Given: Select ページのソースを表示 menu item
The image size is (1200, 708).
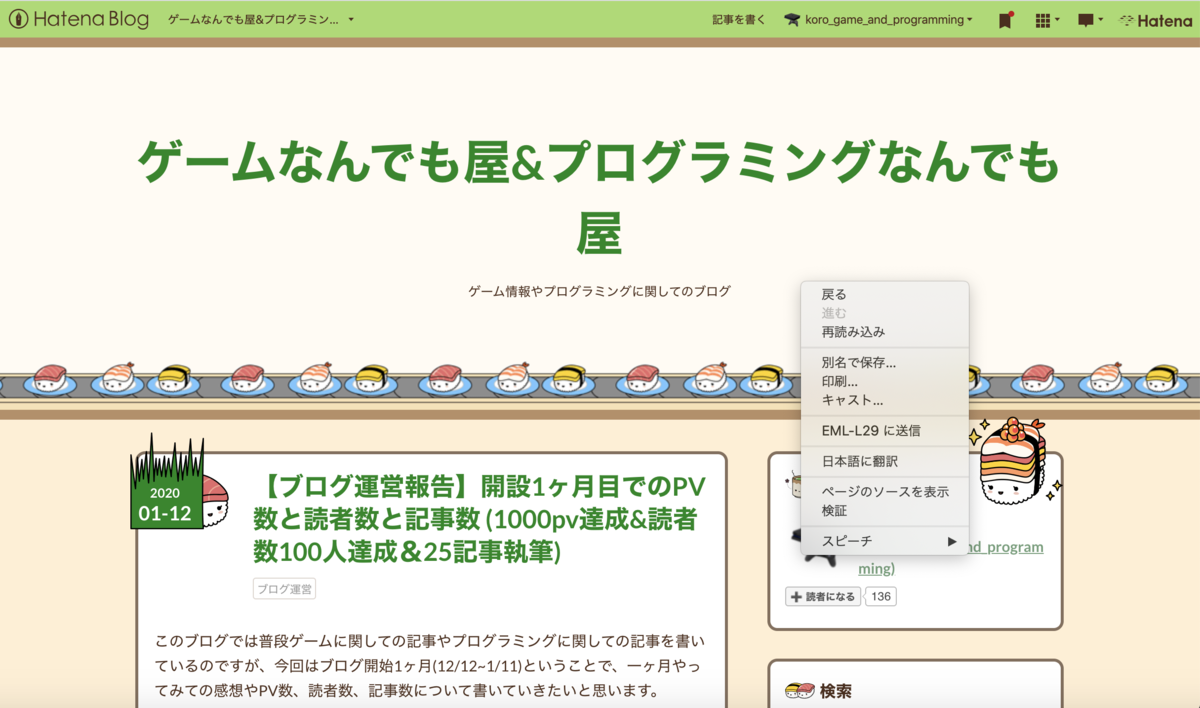Looking at the screenshot, I should tap(885, 492).
